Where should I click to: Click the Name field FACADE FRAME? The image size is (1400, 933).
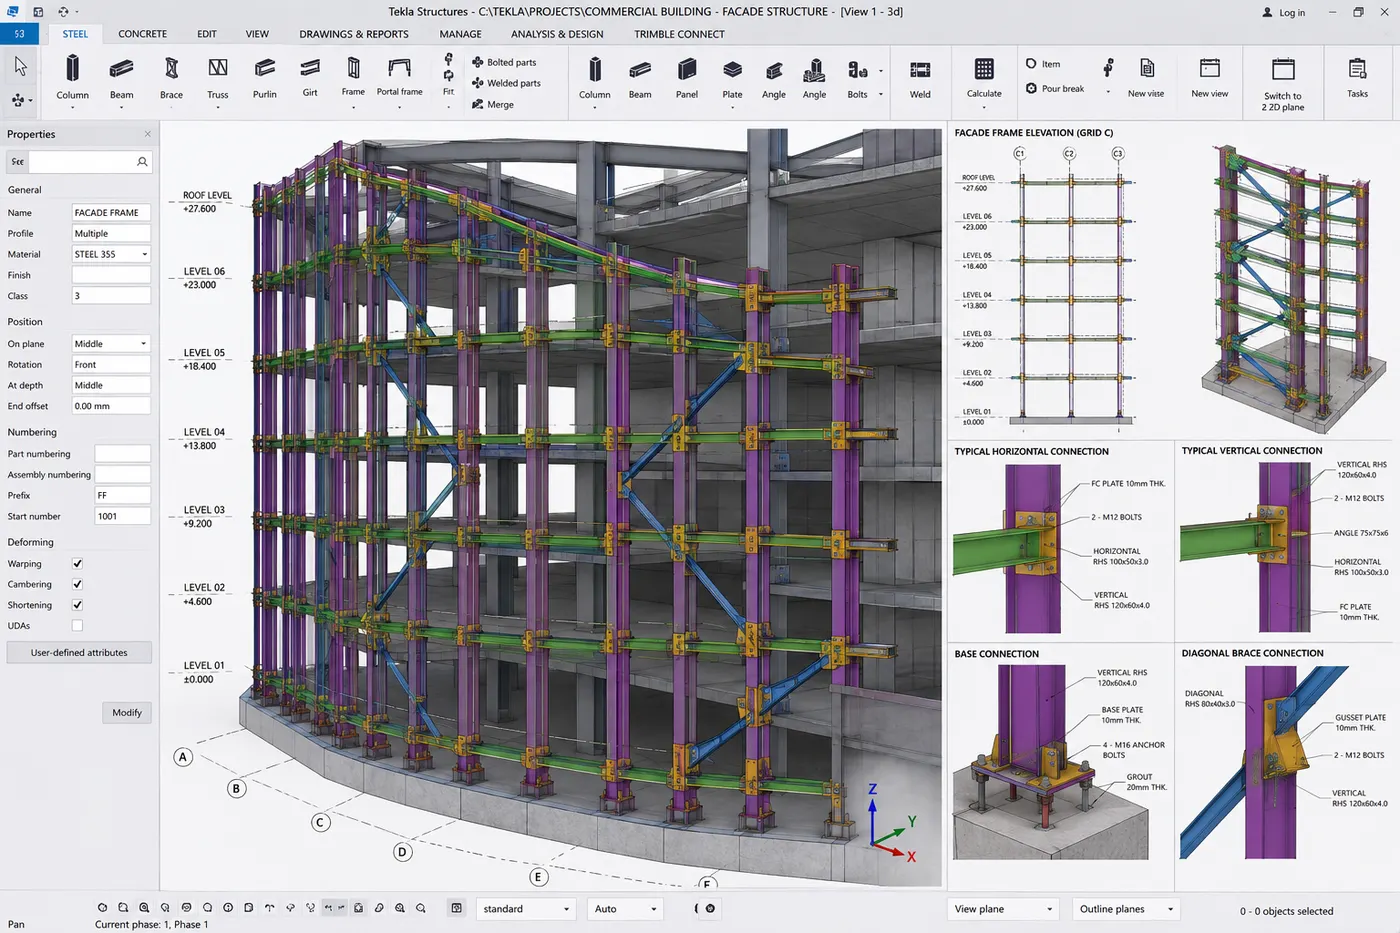click(x=111, y=212)
